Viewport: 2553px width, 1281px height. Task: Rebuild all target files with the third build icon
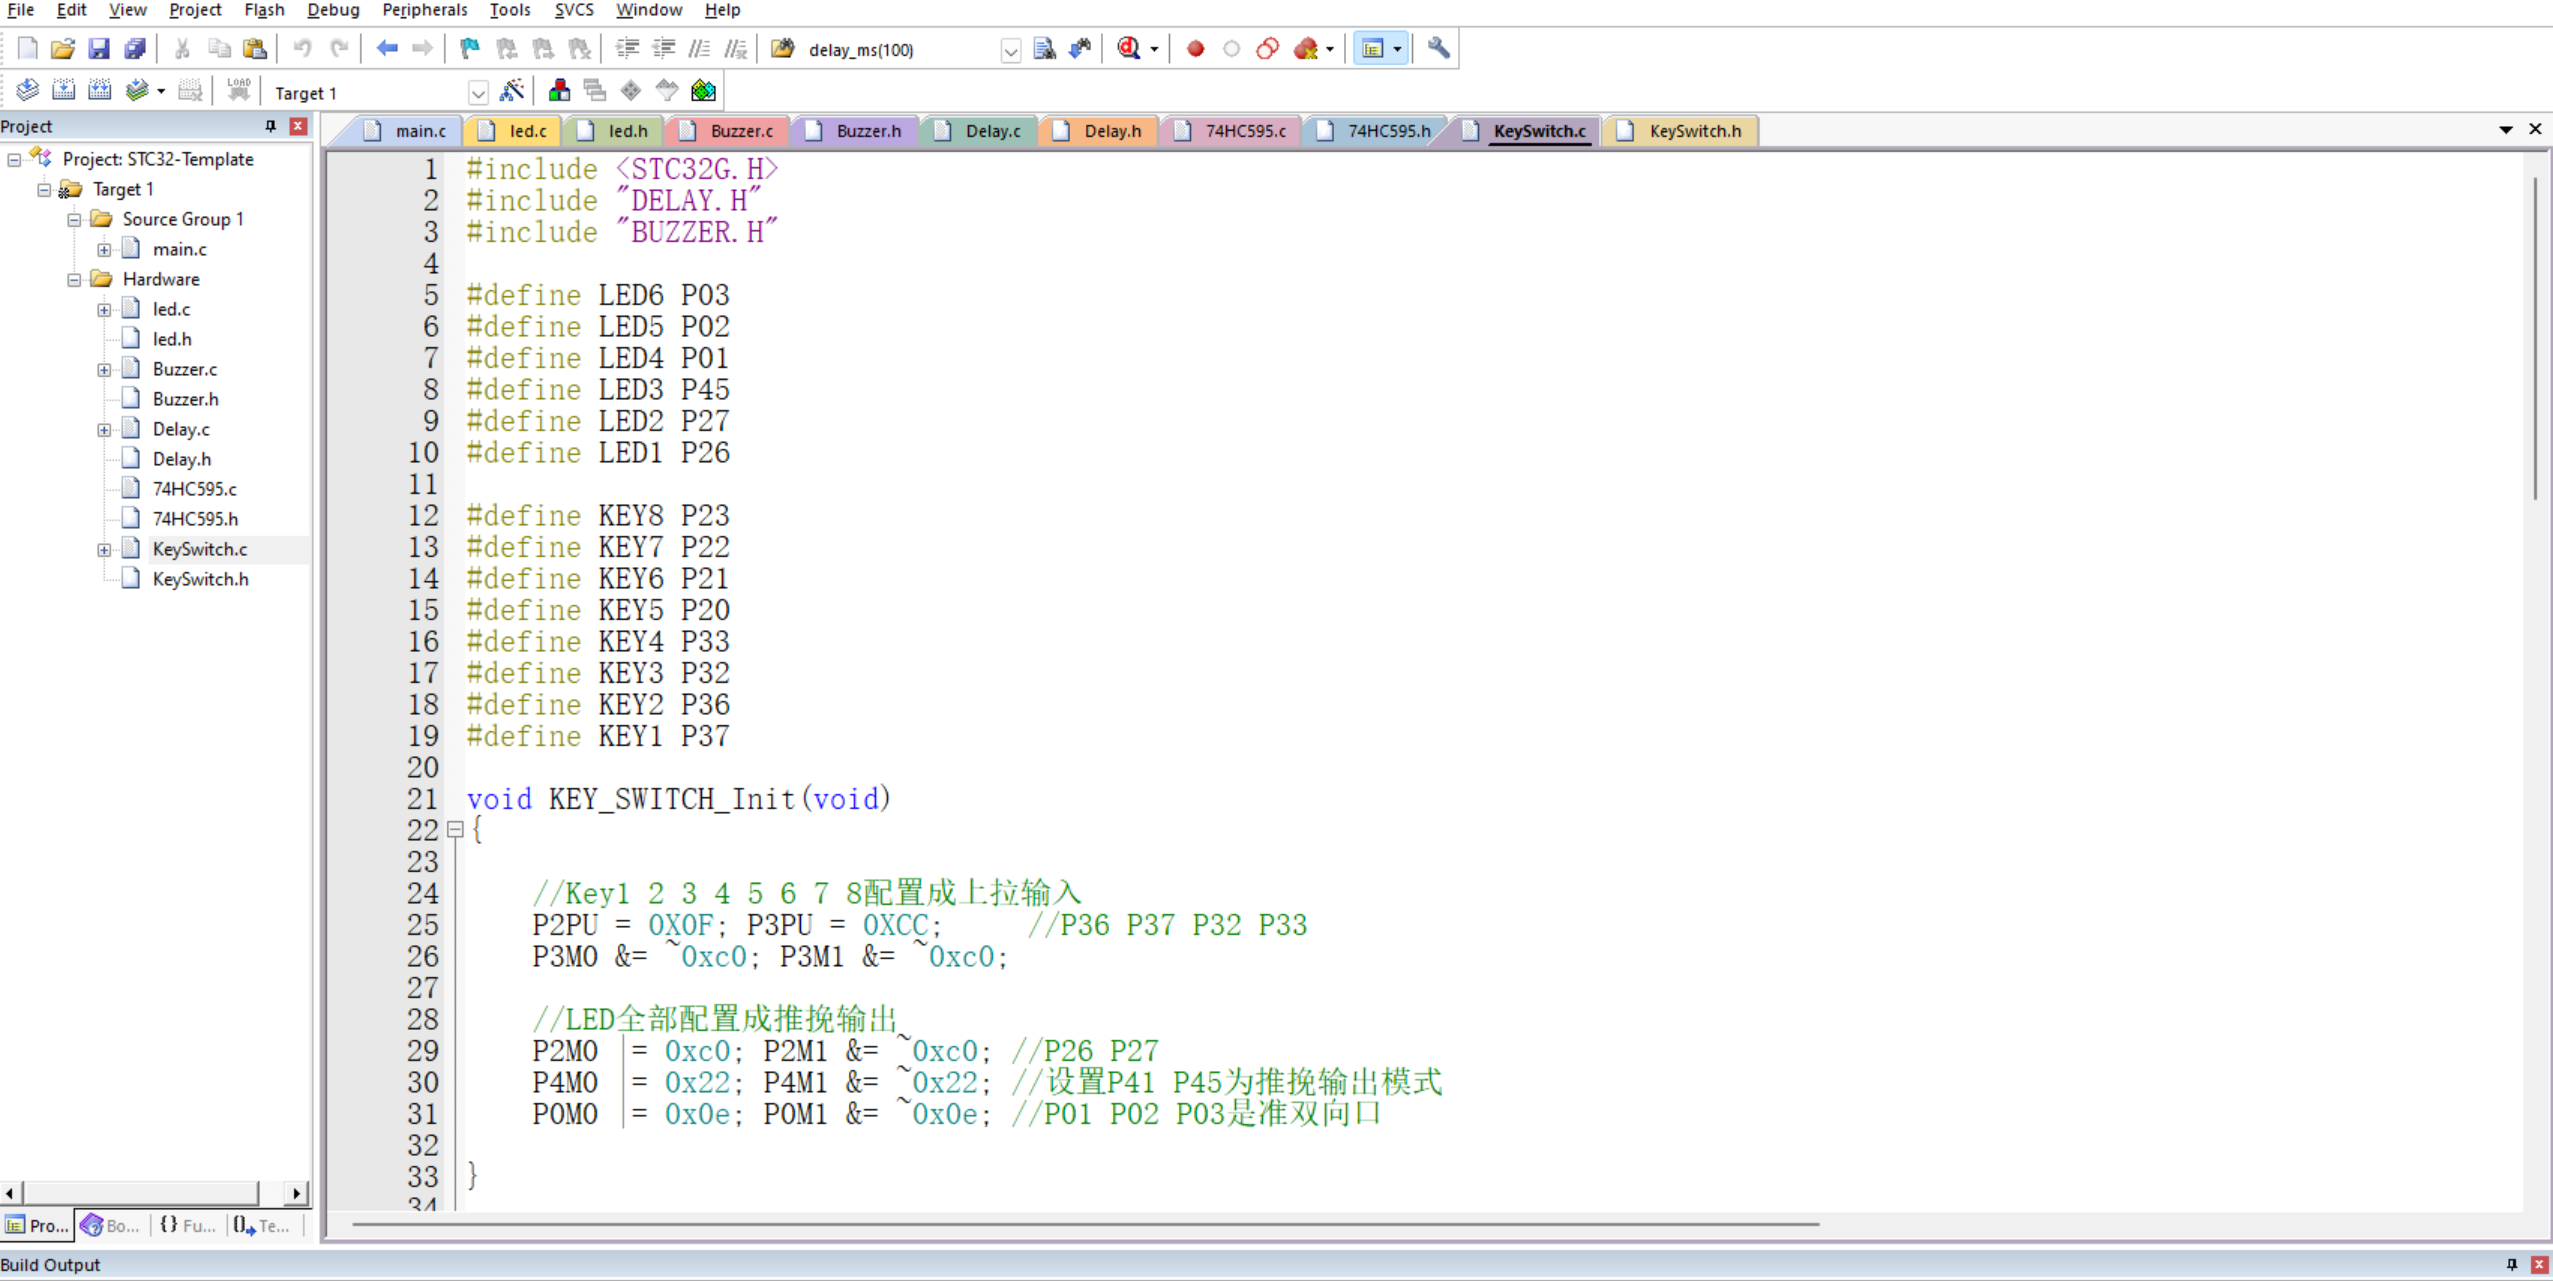click(x=99, y=92)
